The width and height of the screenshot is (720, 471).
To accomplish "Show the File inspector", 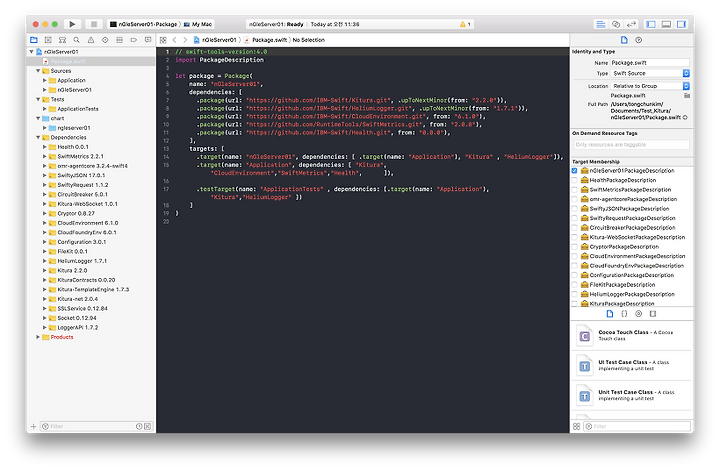I will [x=624, y=40].
